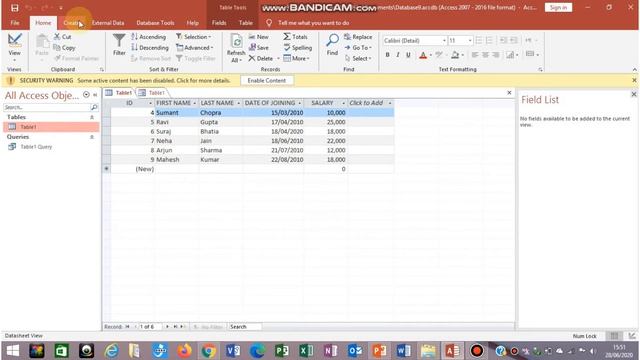640x360 pixels.
Task: Collapse the Tables group
Action: point(92,117)
